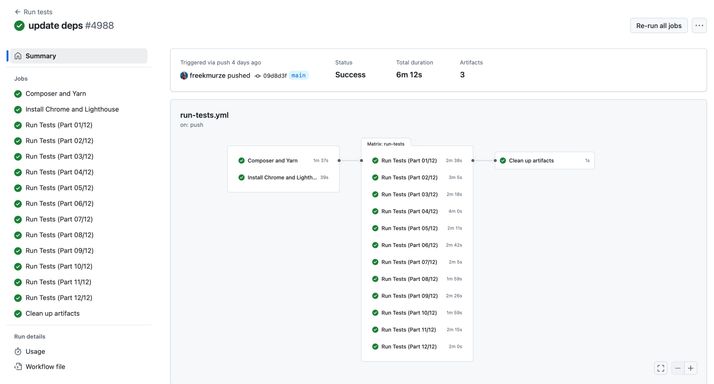714x384 pixels.
Task: Open the three-dot options menu
Action: coord(699,26)
